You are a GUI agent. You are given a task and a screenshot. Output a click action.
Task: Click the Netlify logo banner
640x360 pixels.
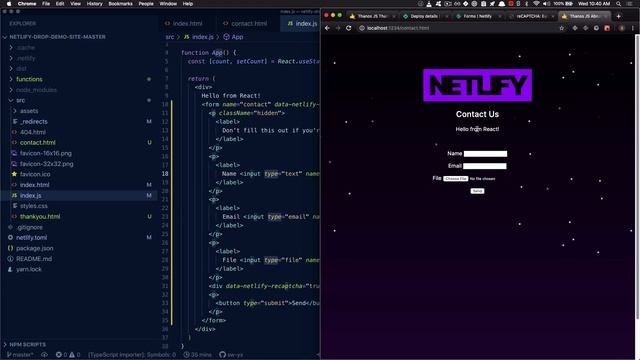[x=478, y=85]
